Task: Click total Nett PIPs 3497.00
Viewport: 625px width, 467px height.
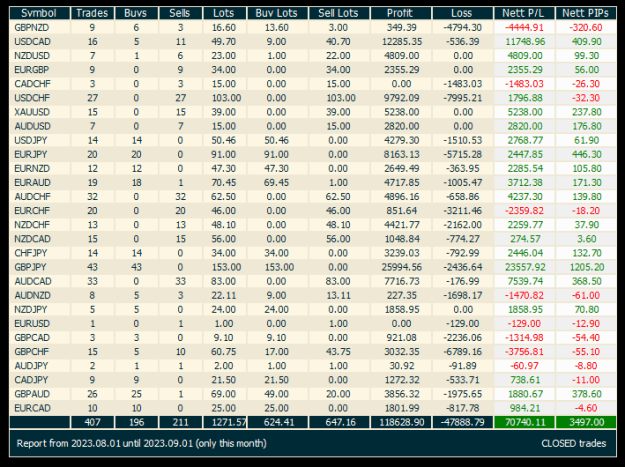Action: point(586,422)
